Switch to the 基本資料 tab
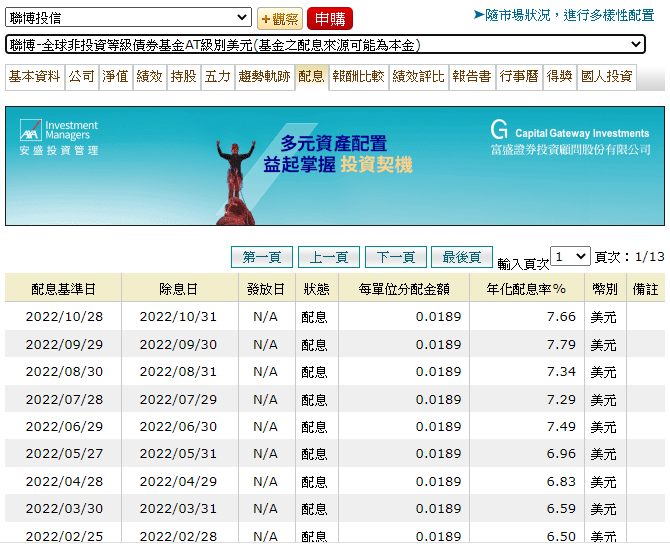The height and width of the screenshot is (544, 670). [x=35, y=77]
